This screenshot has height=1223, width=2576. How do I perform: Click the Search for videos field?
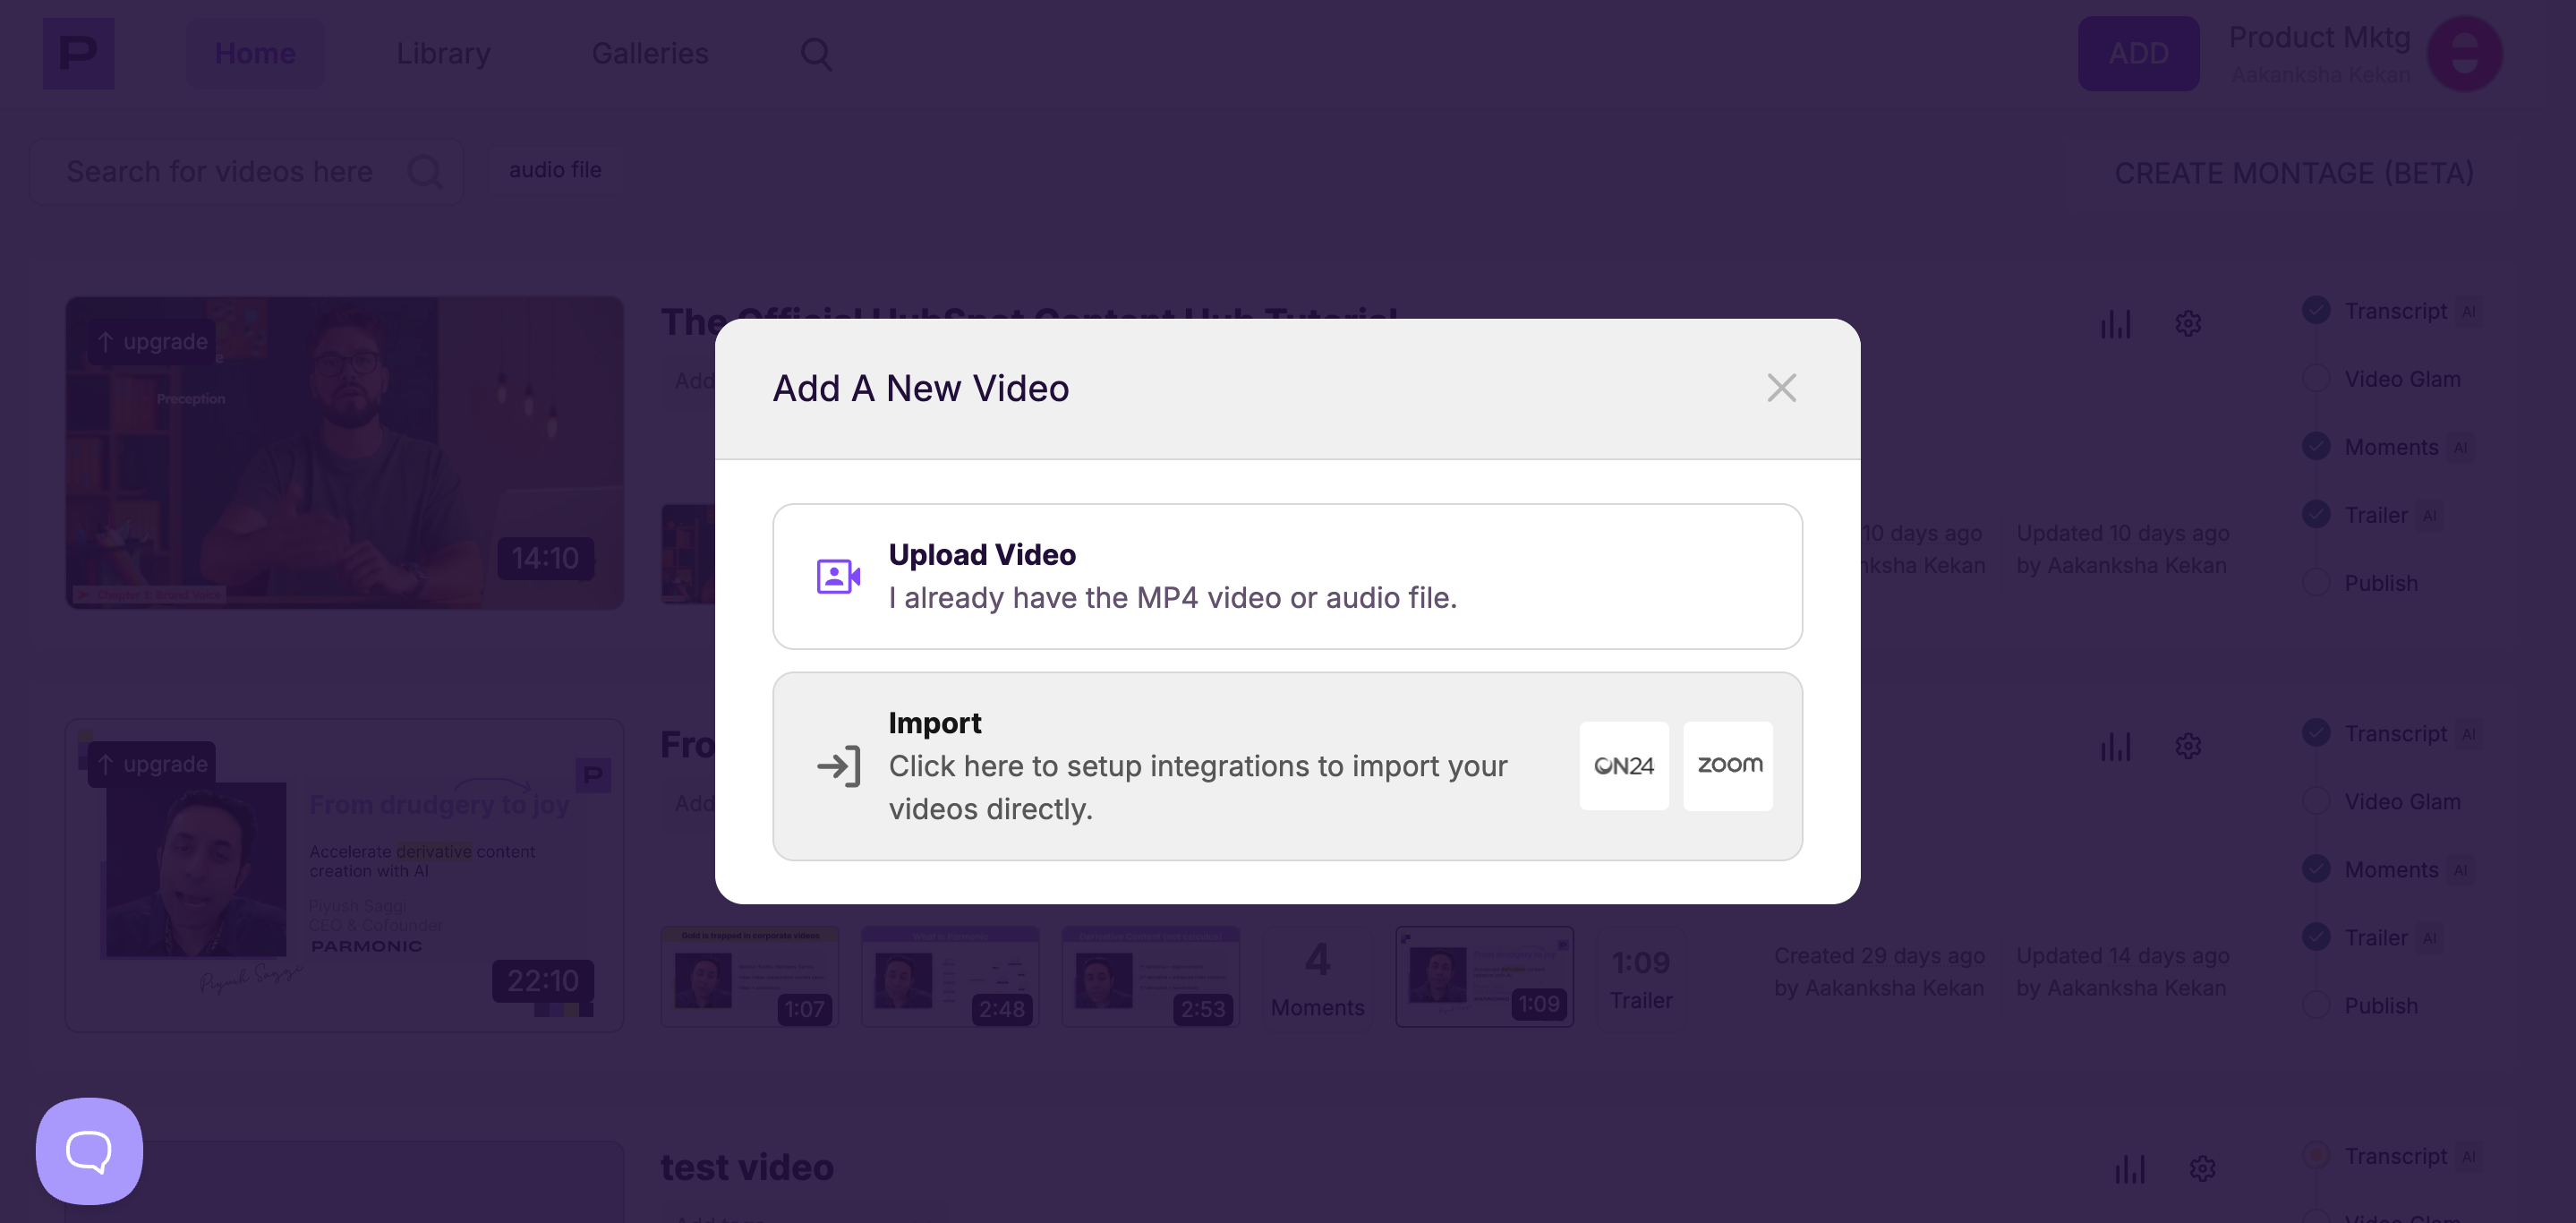click(x=220, y=172)
